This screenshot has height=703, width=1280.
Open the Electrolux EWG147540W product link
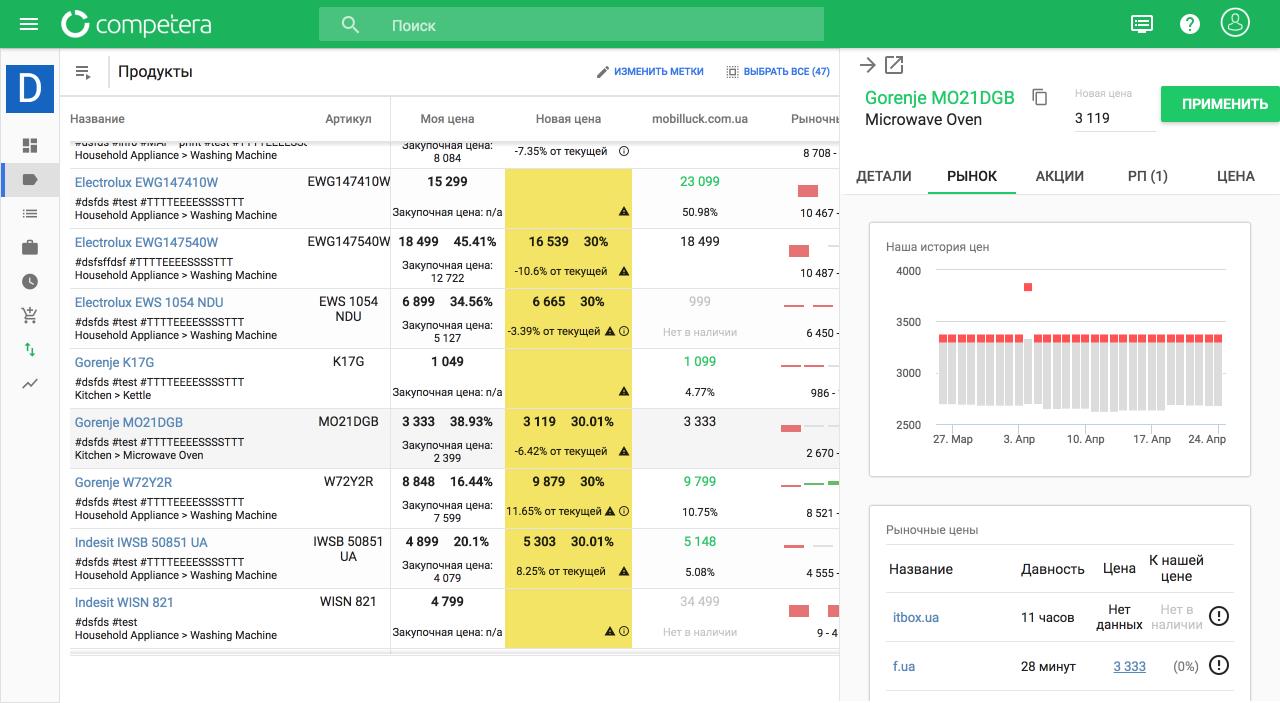(146, 242)
